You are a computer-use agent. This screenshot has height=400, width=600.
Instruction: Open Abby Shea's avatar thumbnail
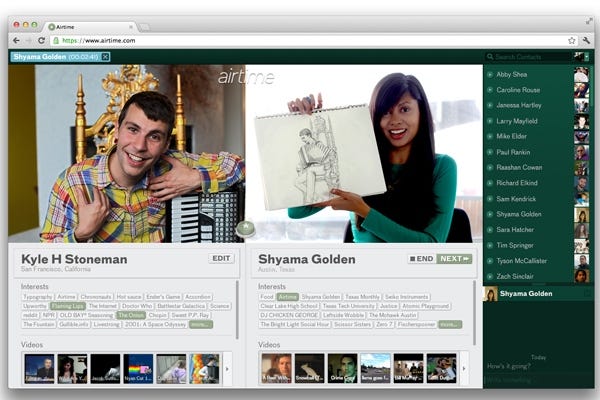[581, 74]
